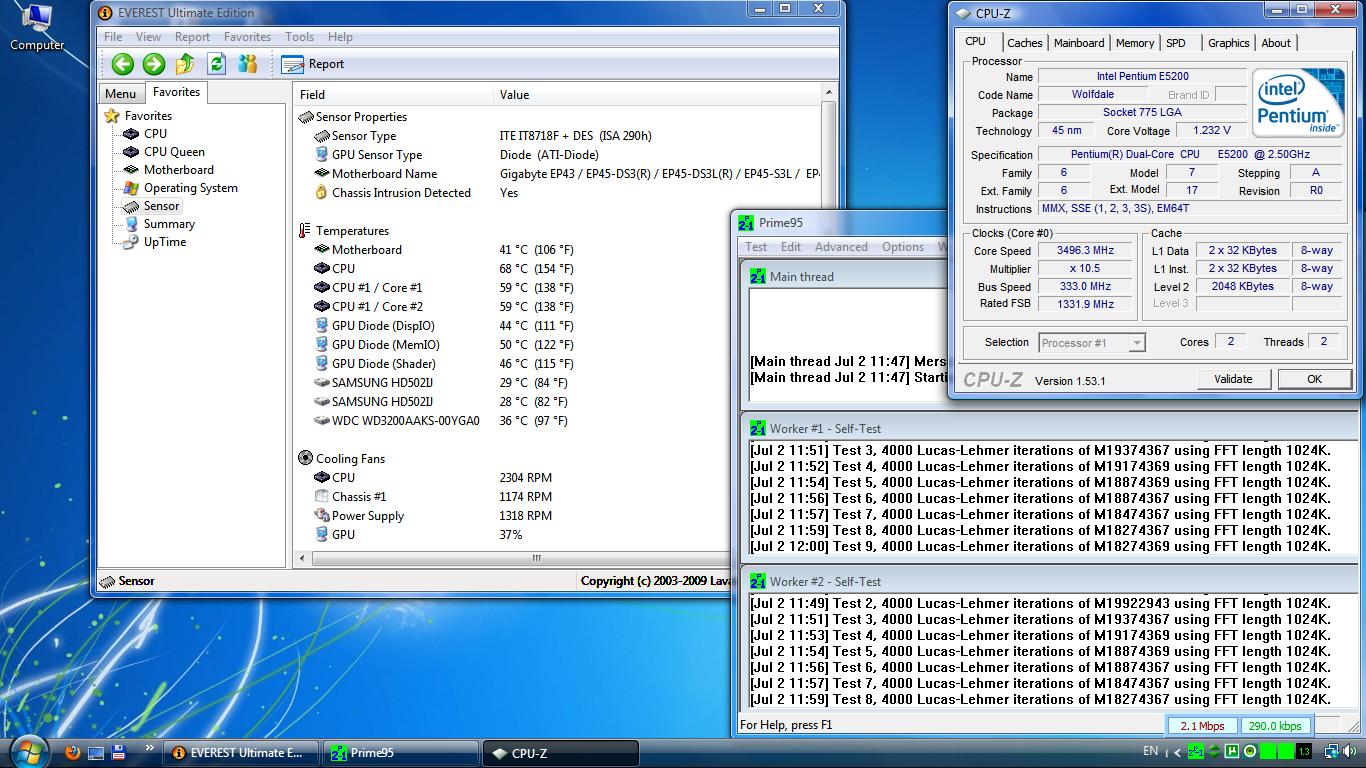
Task: Click the UpTime icon in Favorites tree
Action: 131,242
